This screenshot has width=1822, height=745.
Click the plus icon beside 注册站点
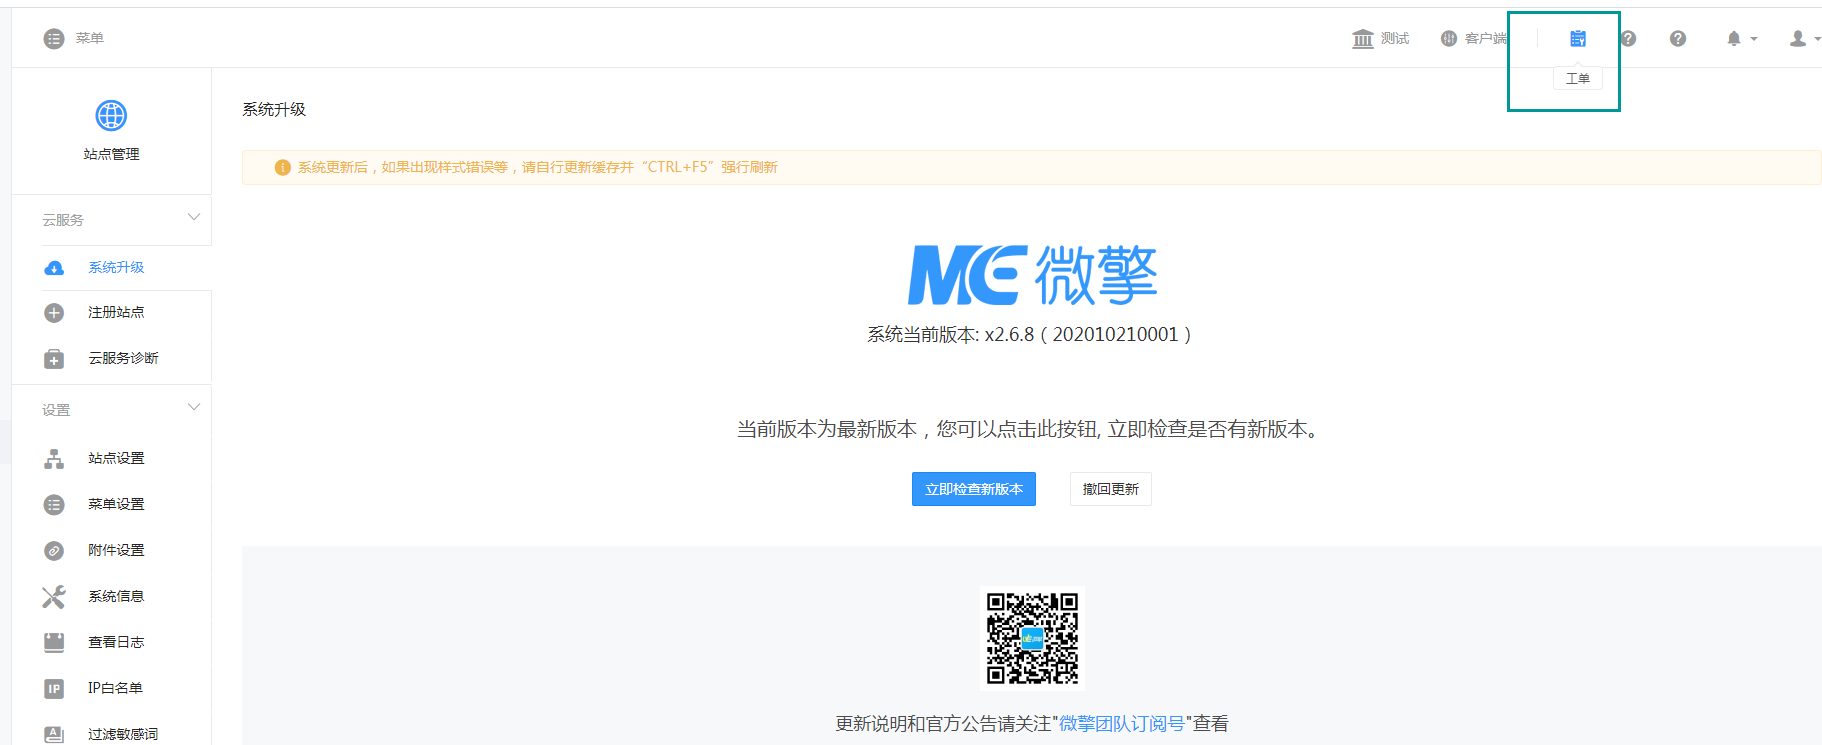pyautogui.click(x=54, y=313)
